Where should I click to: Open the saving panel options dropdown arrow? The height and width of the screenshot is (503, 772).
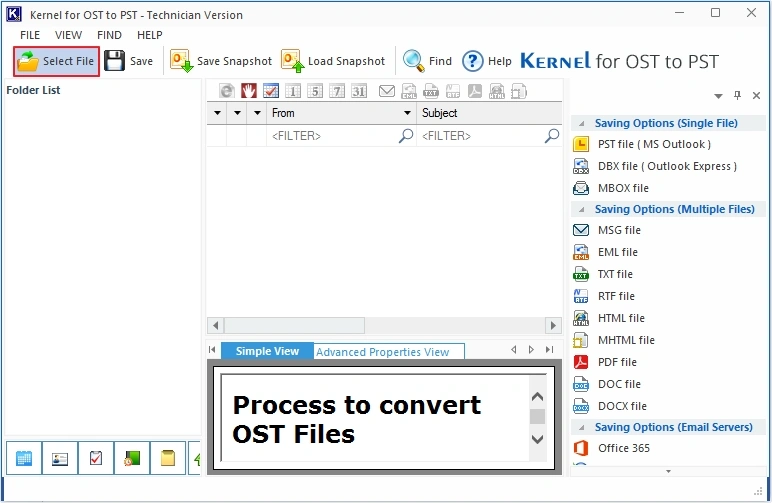click(x=718, y=96)
